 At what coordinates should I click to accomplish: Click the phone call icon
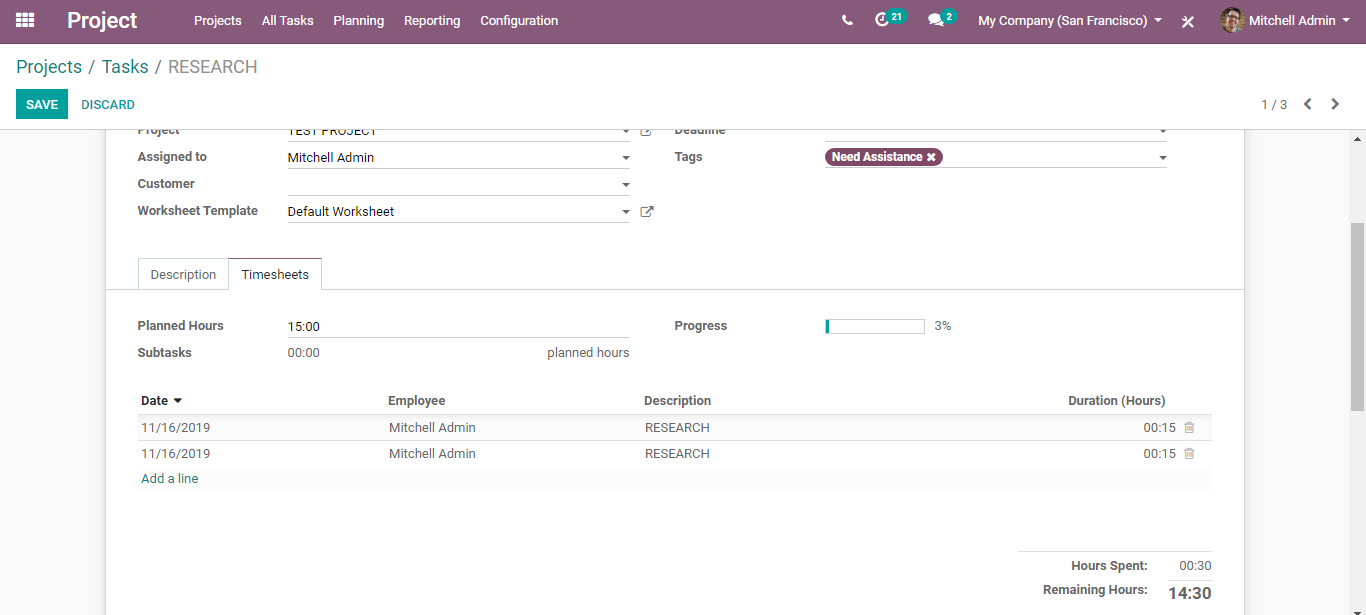[x=847, y=20]
